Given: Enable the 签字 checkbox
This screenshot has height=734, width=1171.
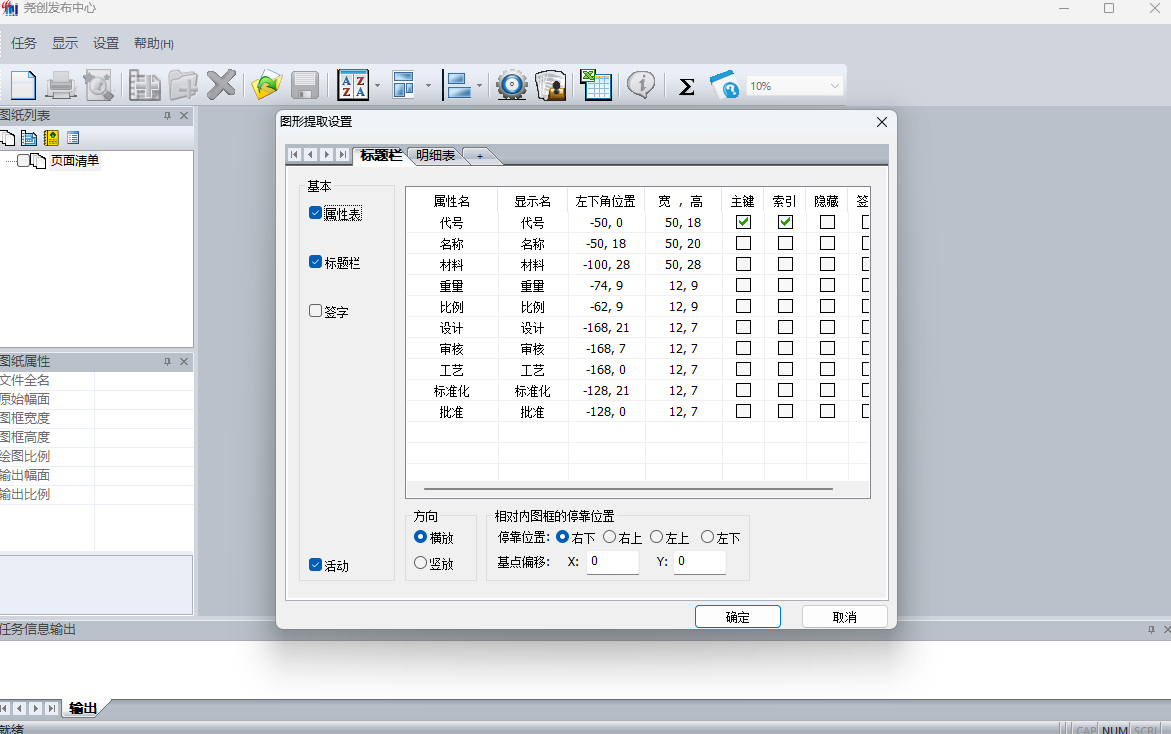Looking at the screenshot, I should [x=315, y=311].
